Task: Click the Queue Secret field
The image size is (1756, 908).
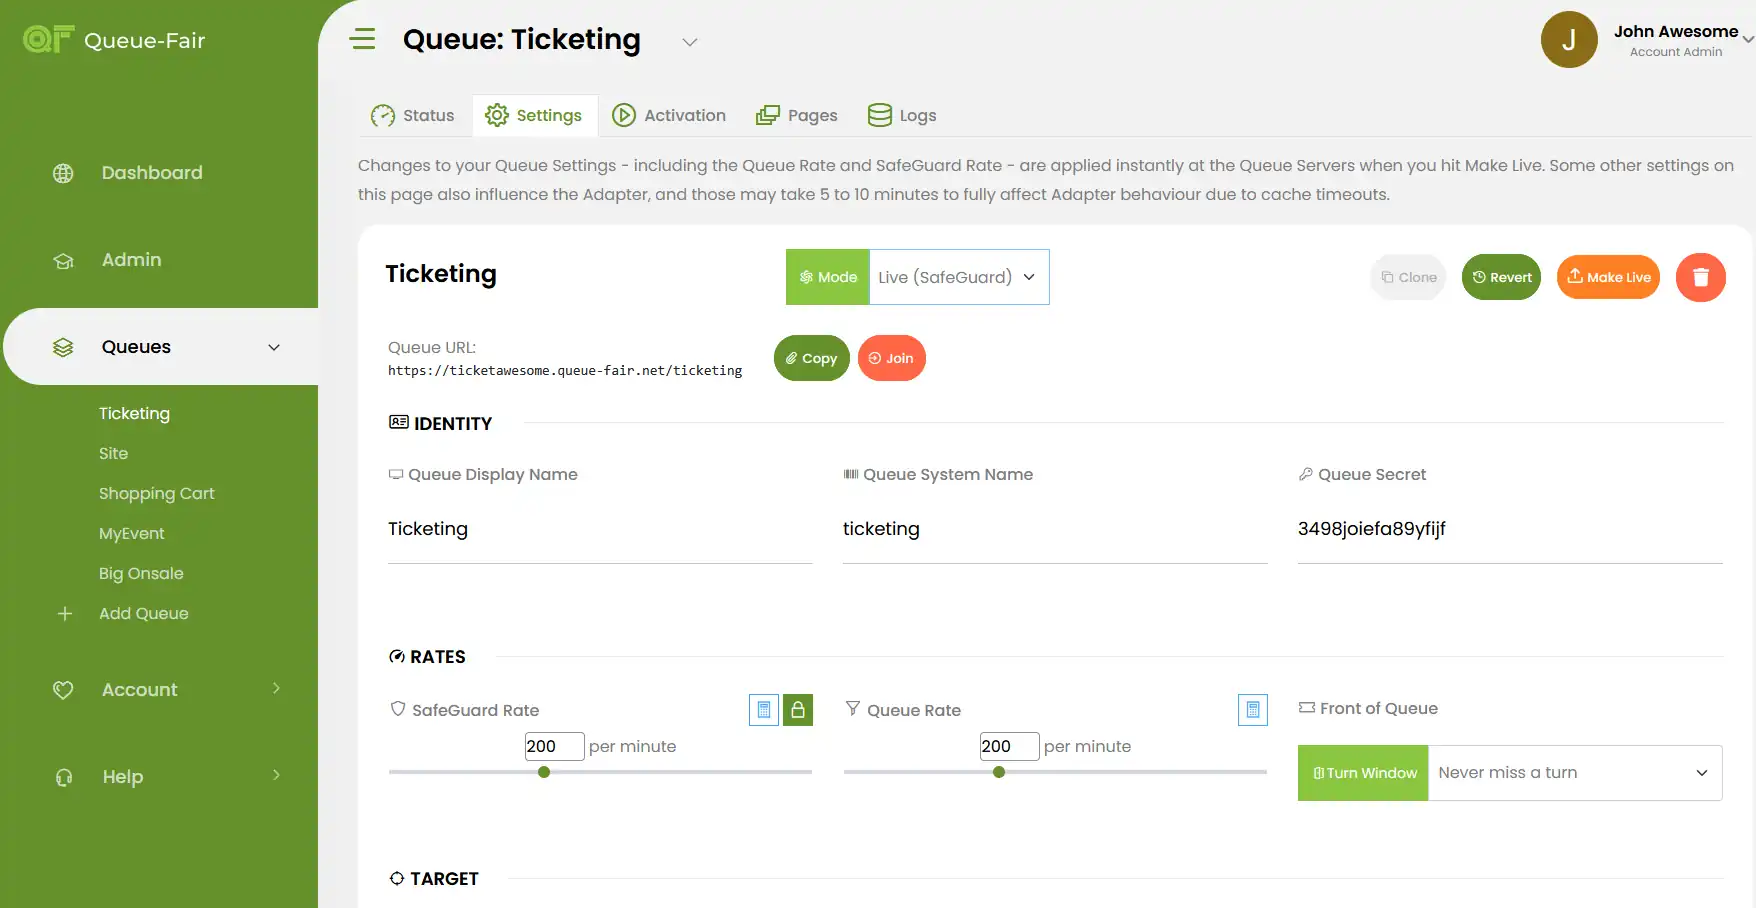Action: click(1510, 529)
